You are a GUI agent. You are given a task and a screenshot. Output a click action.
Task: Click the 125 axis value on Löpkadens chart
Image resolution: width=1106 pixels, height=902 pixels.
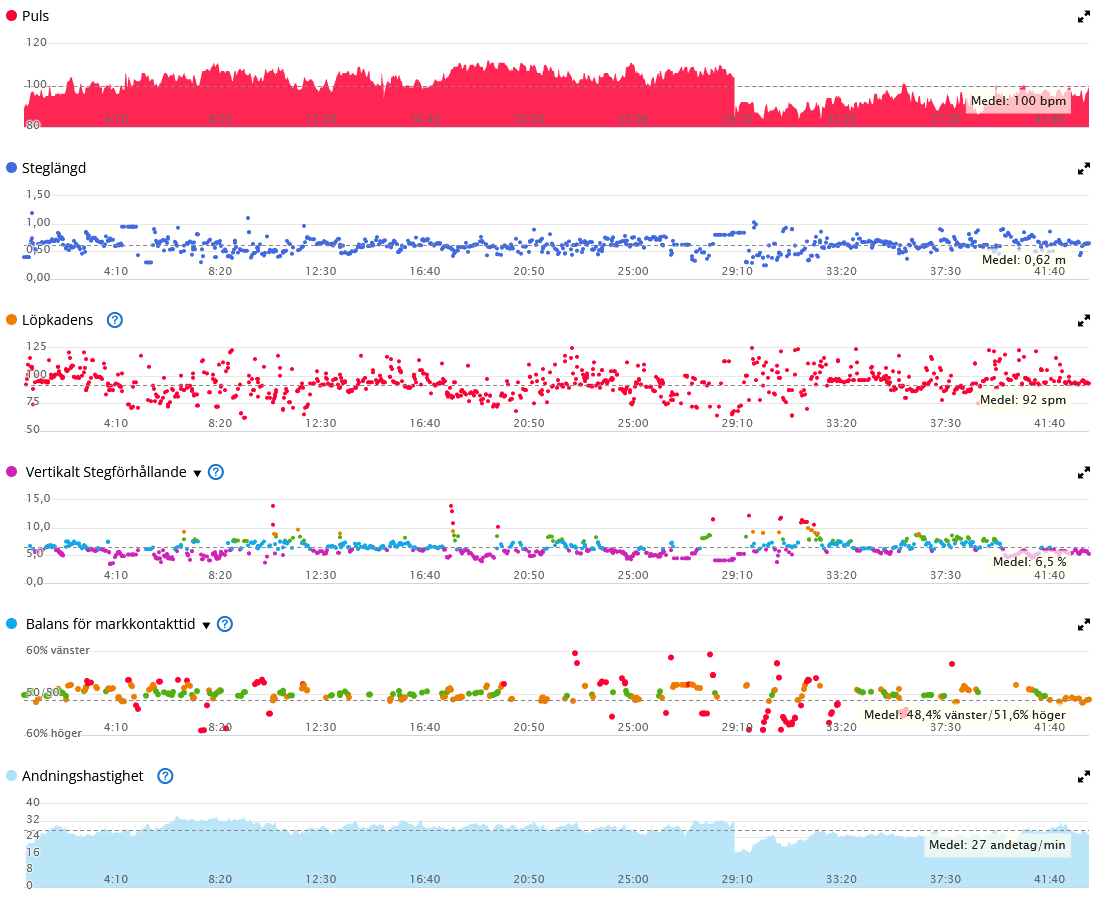pos(36,346)
